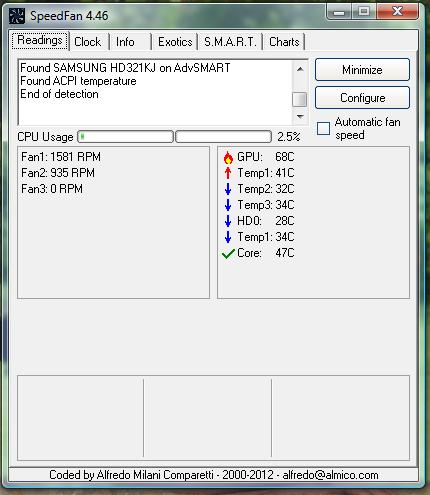Select the Exotics tab
Screen dimensions: 430x495
pos(175,42)
